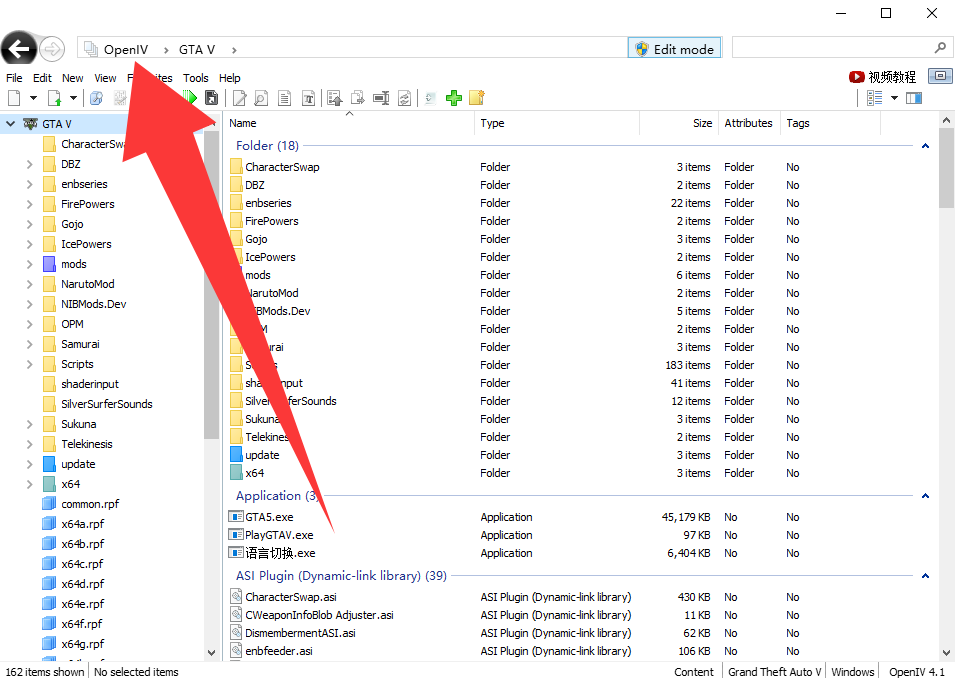Click the import file icon with green arrow
Screen dimensions: 956x681
pyautogui.click(x=55, y=98)
